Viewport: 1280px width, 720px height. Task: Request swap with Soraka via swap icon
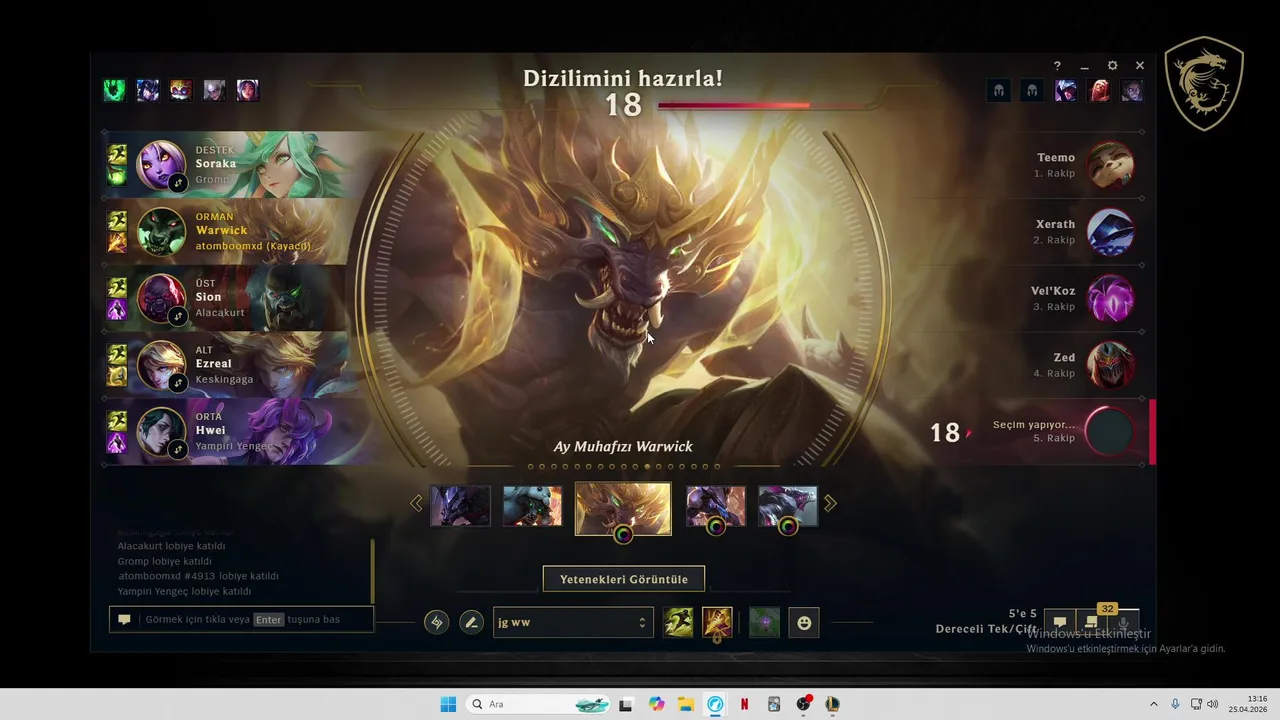(178, 183)
